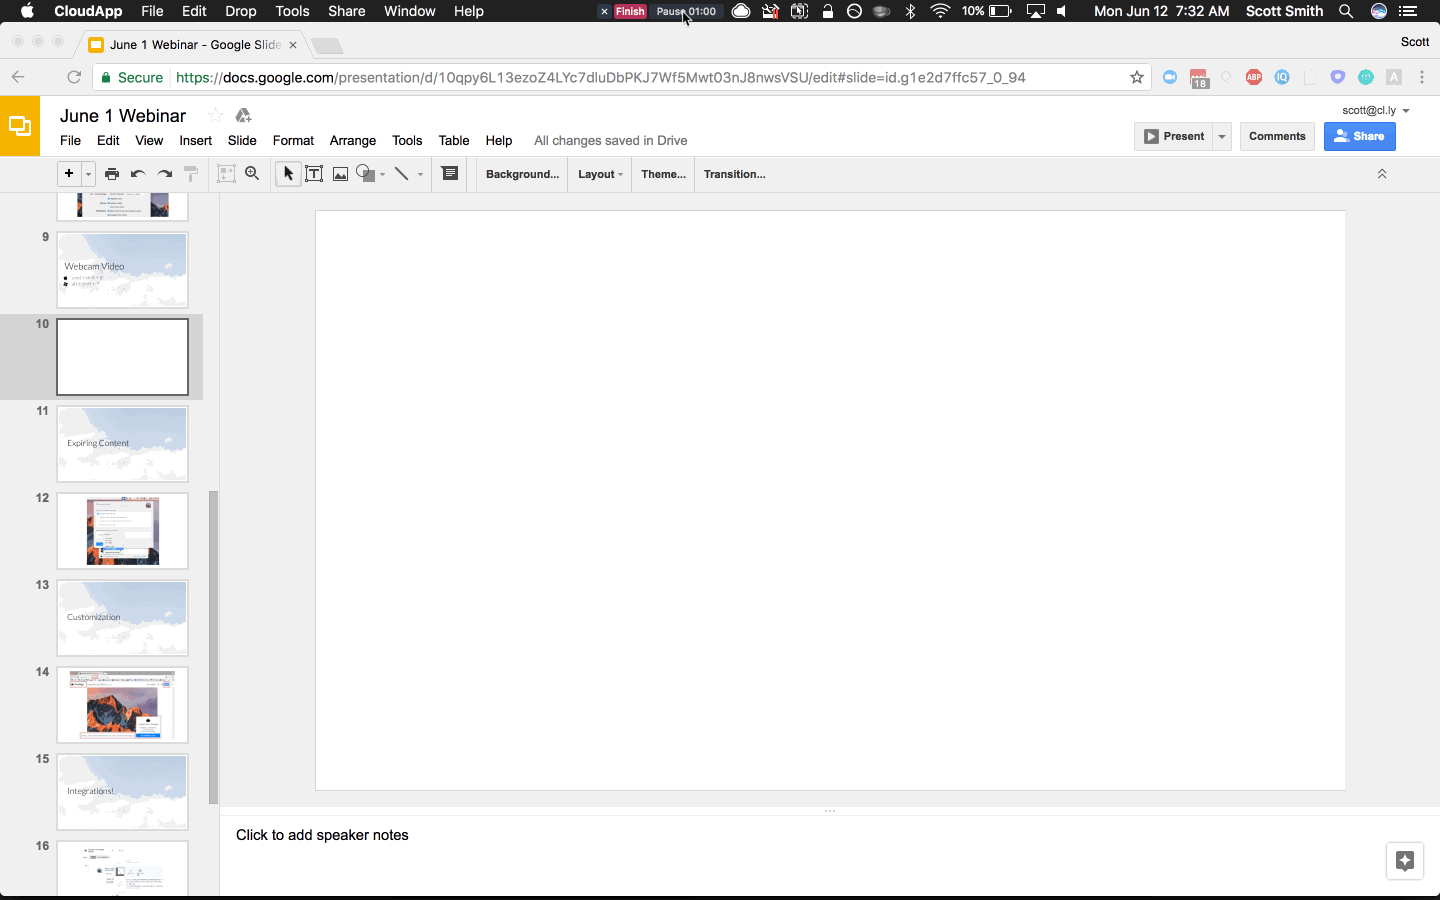1440x900 pixels.
Task: Click the Finish recording button
Action: 630,11
